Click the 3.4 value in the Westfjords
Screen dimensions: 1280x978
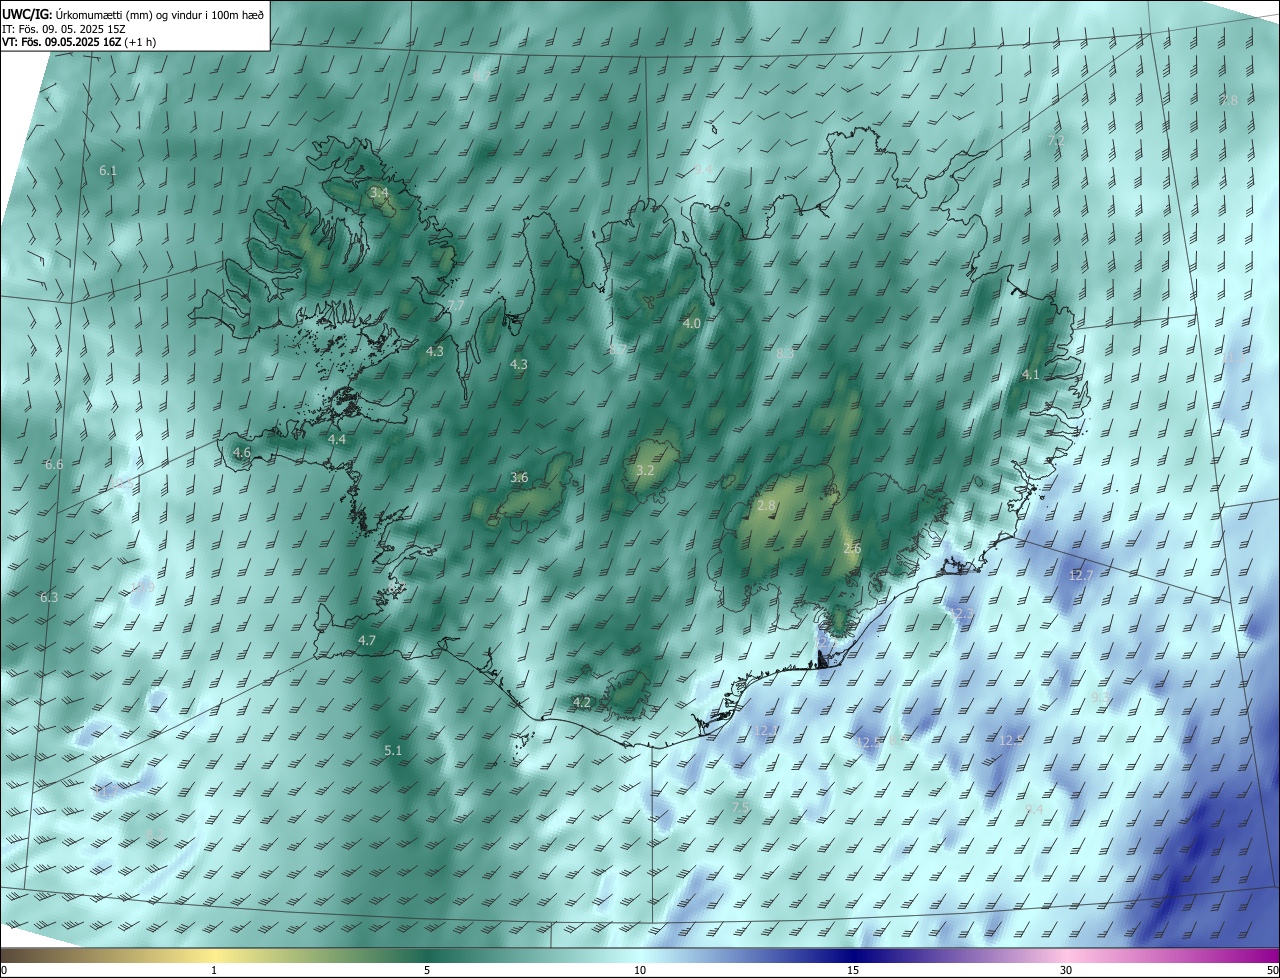(x=379, y=192)
